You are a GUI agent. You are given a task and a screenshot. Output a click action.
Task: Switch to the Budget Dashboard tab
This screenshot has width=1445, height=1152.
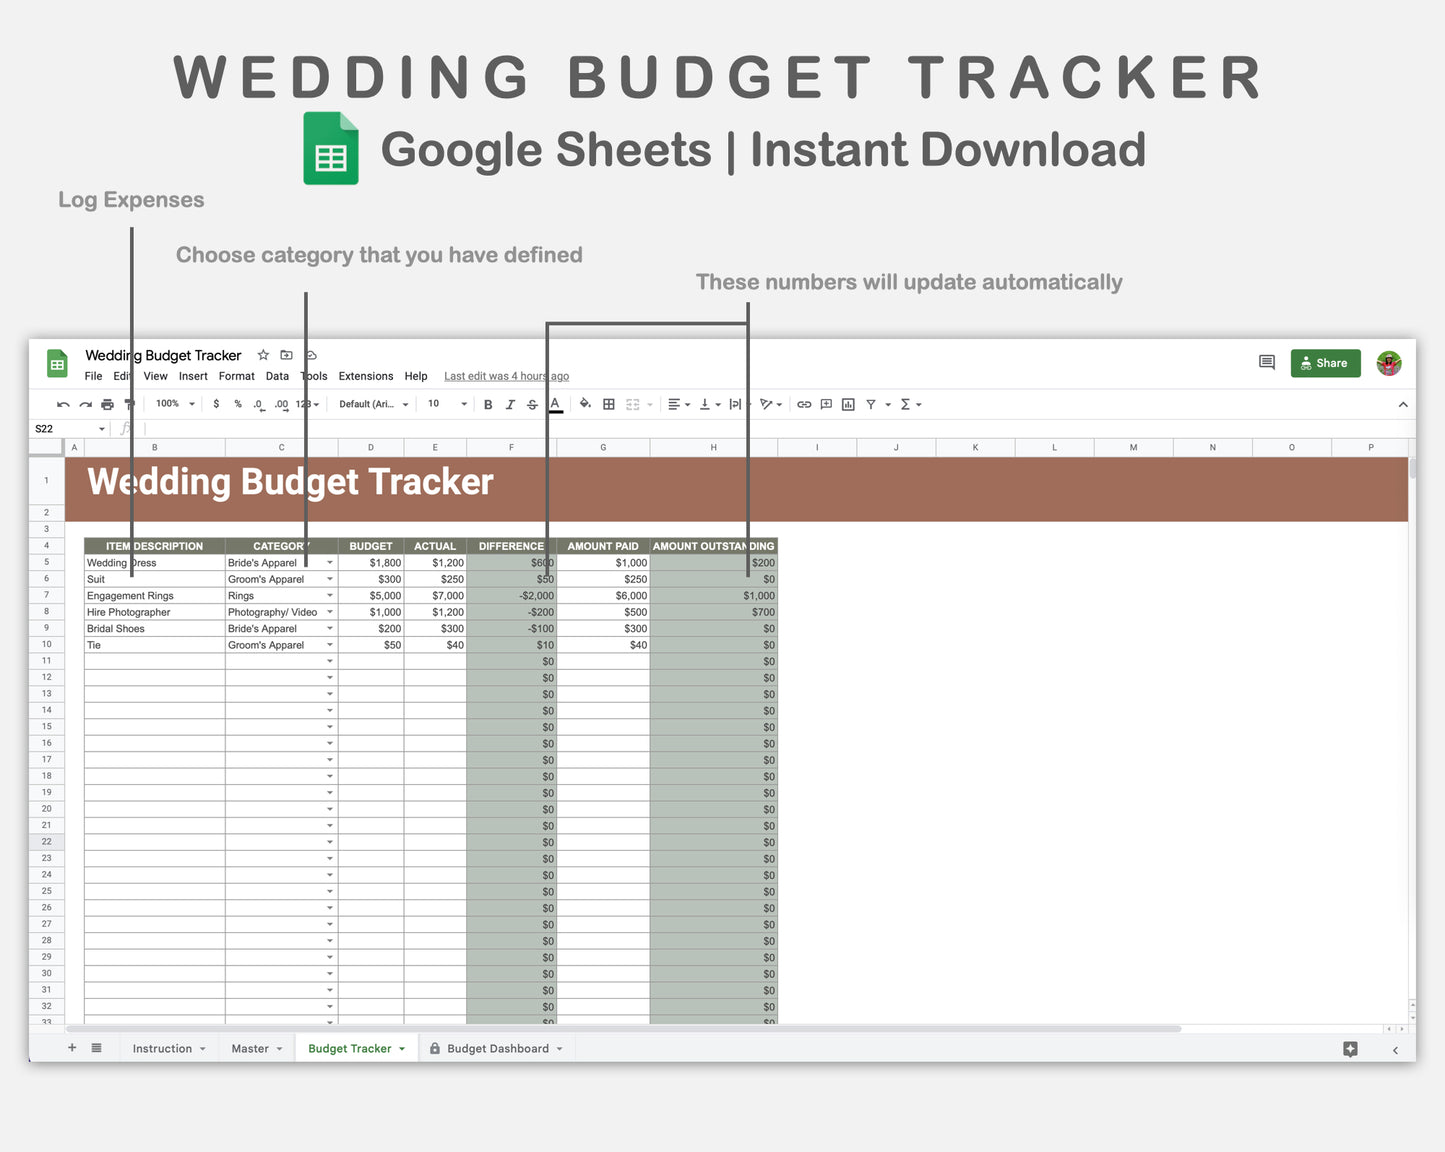tap(498, 1048)
